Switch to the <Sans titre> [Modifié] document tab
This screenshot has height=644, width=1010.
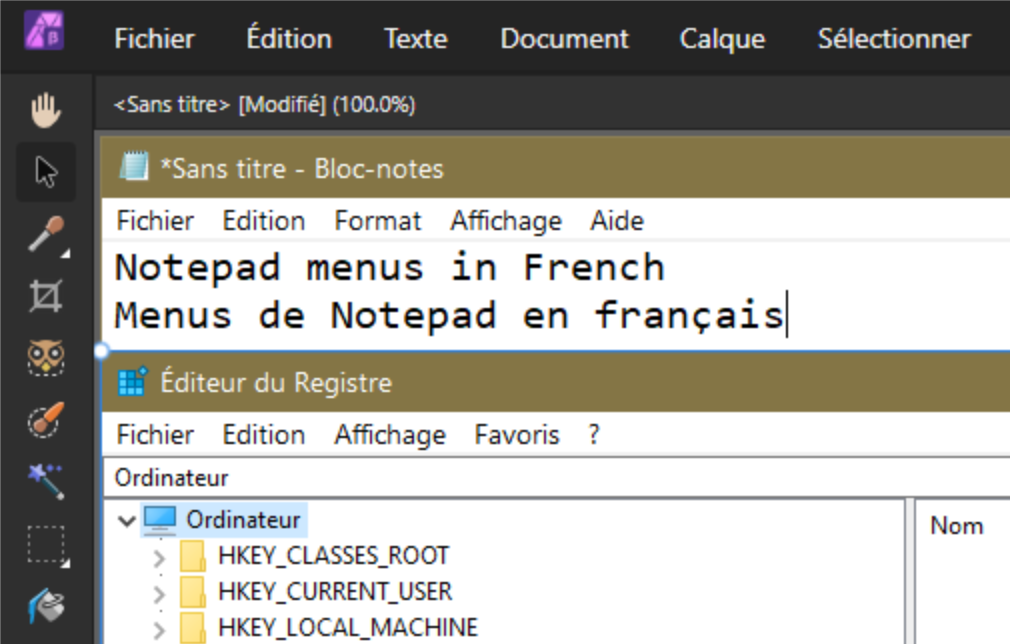coord(265,104)
